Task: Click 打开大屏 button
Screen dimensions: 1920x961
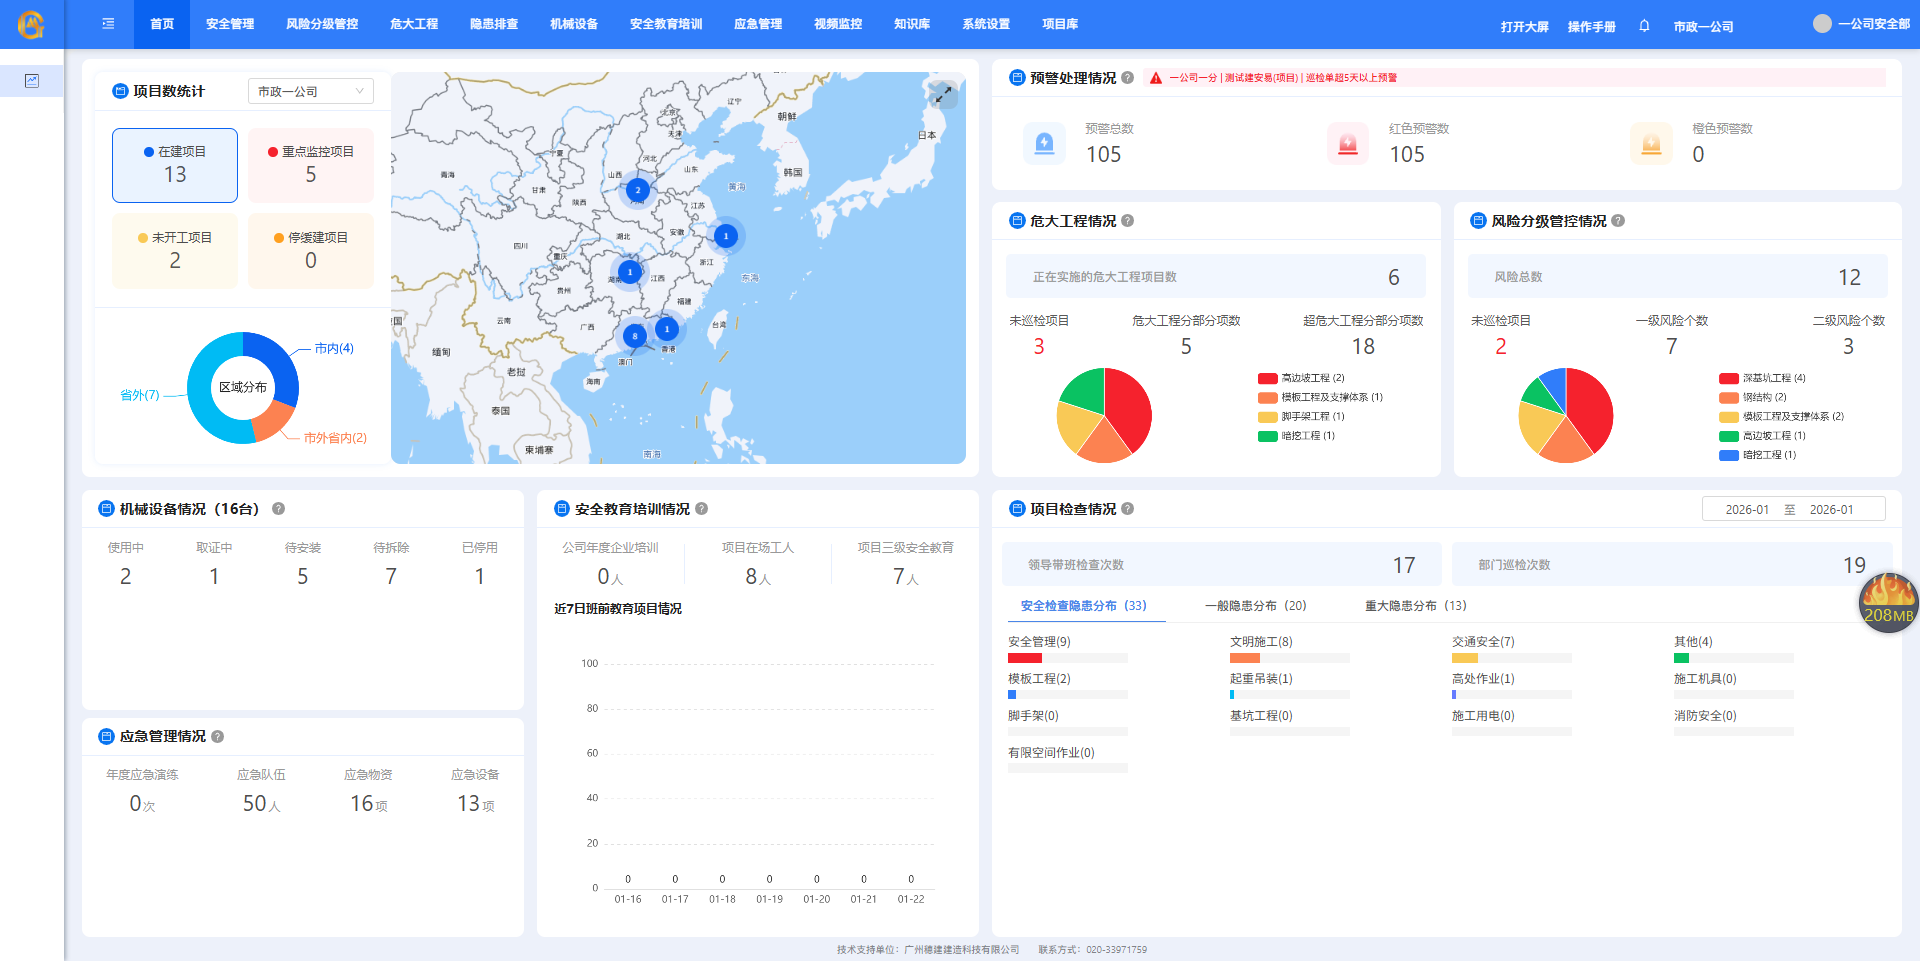Action: pos(1524,27)
